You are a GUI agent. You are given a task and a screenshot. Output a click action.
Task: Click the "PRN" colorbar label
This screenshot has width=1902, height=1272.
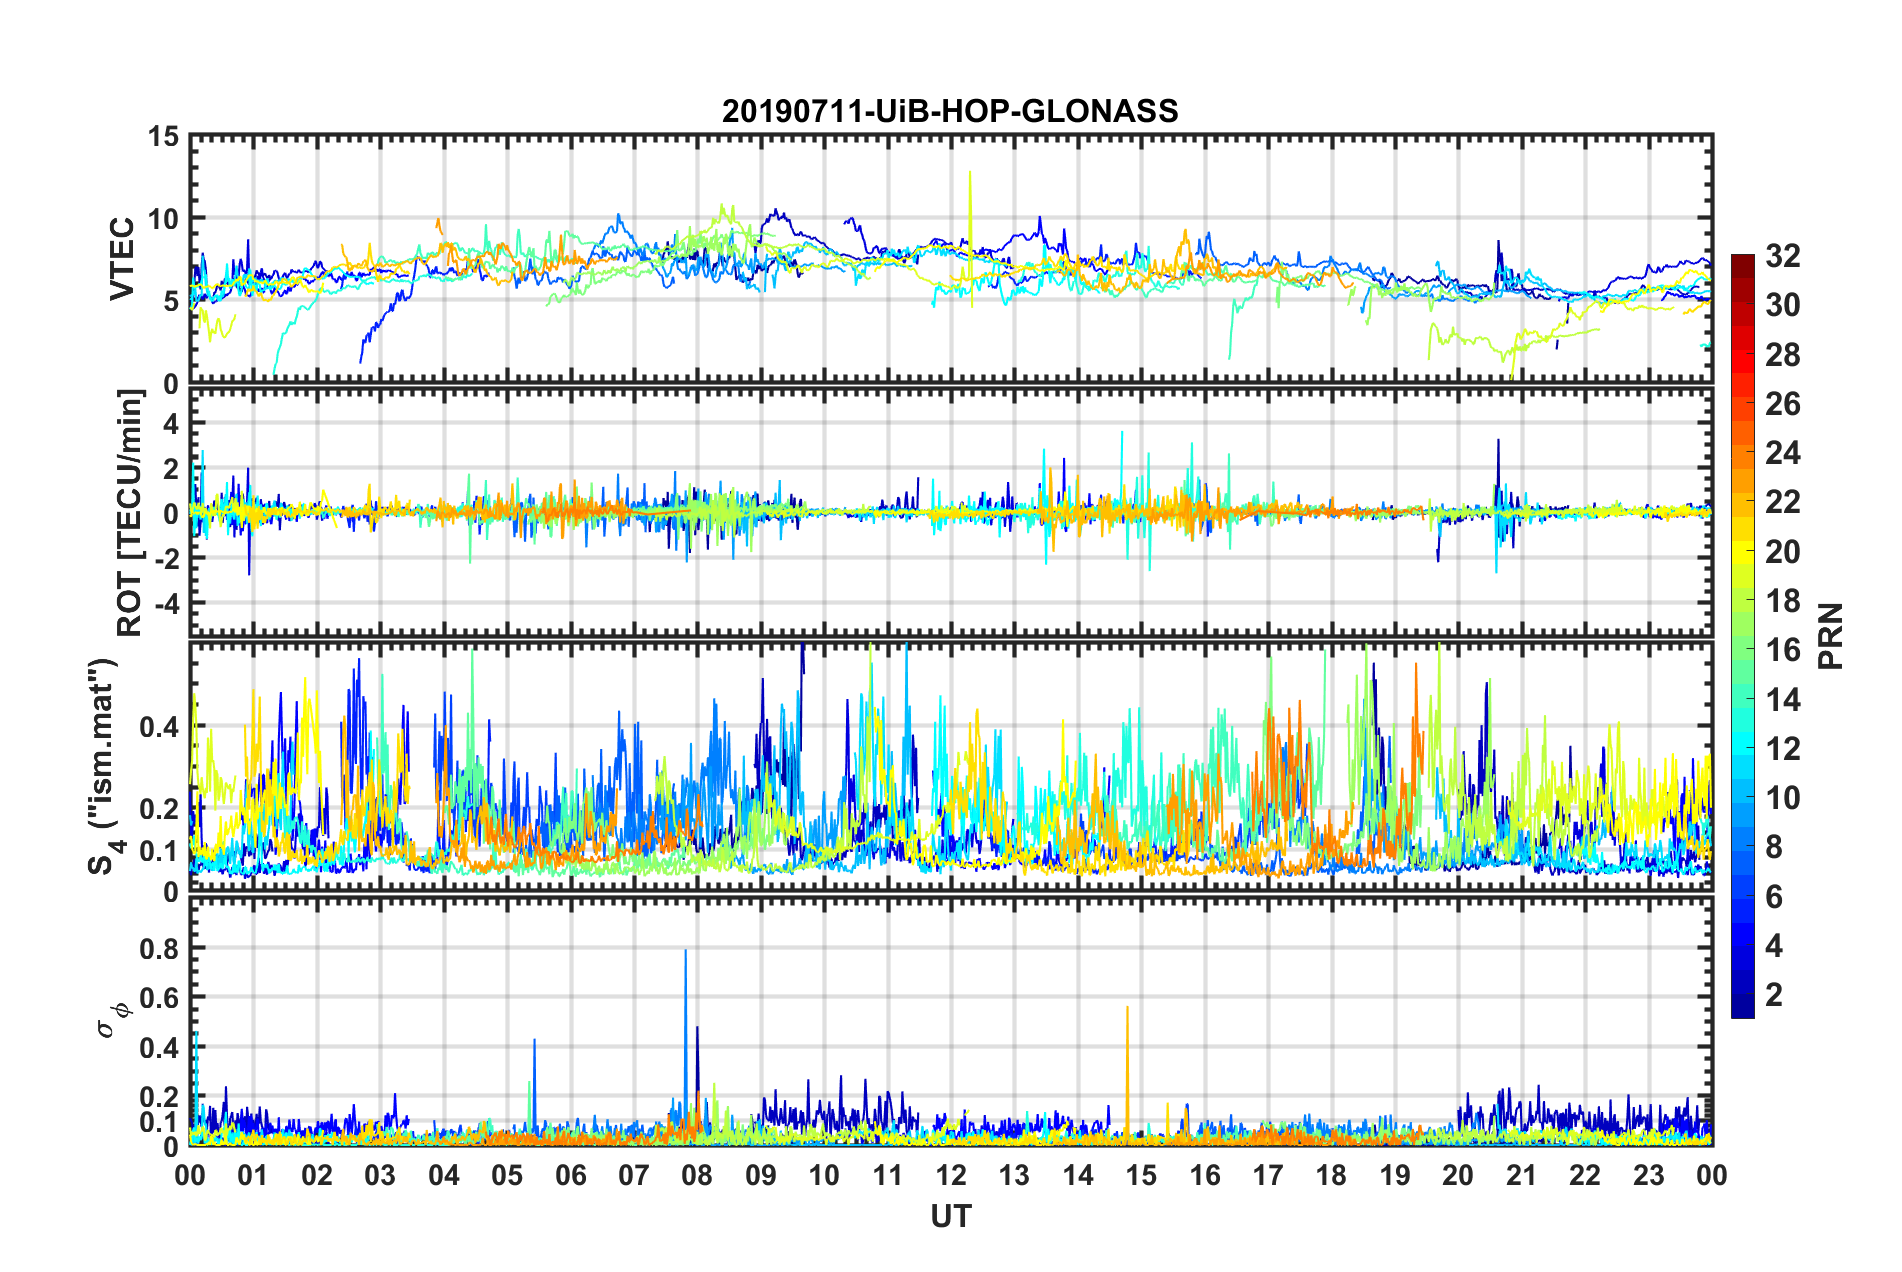click(x=1830, y=636)
